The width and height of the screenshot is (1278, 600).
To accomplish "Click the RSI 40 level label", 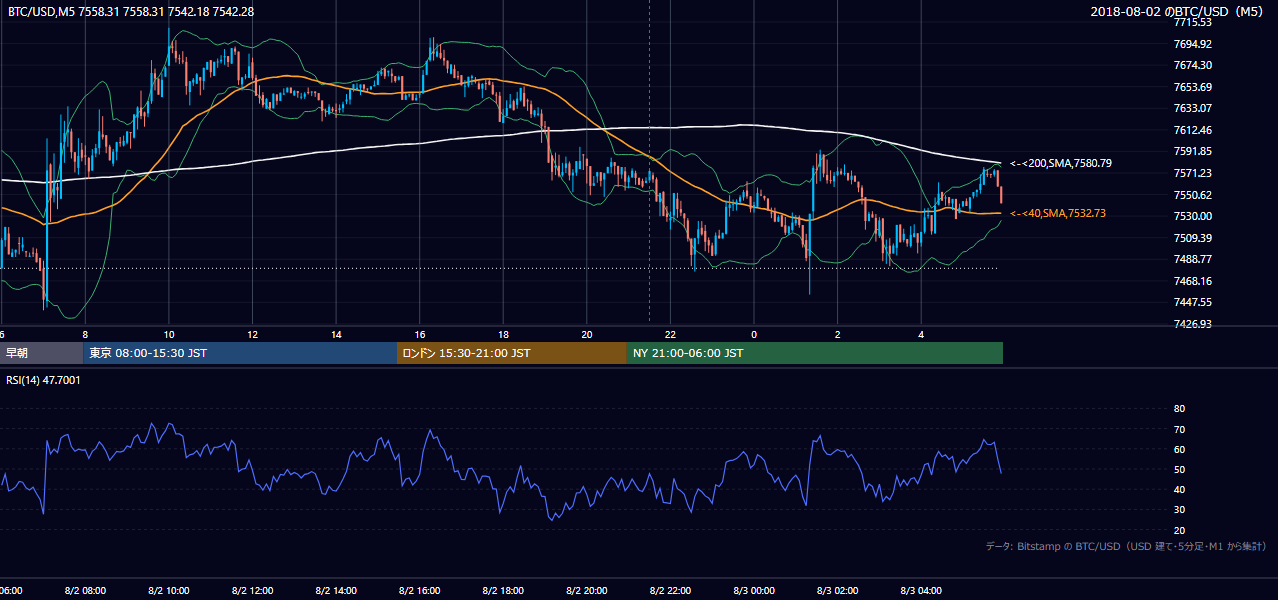I will point(1179,489).
